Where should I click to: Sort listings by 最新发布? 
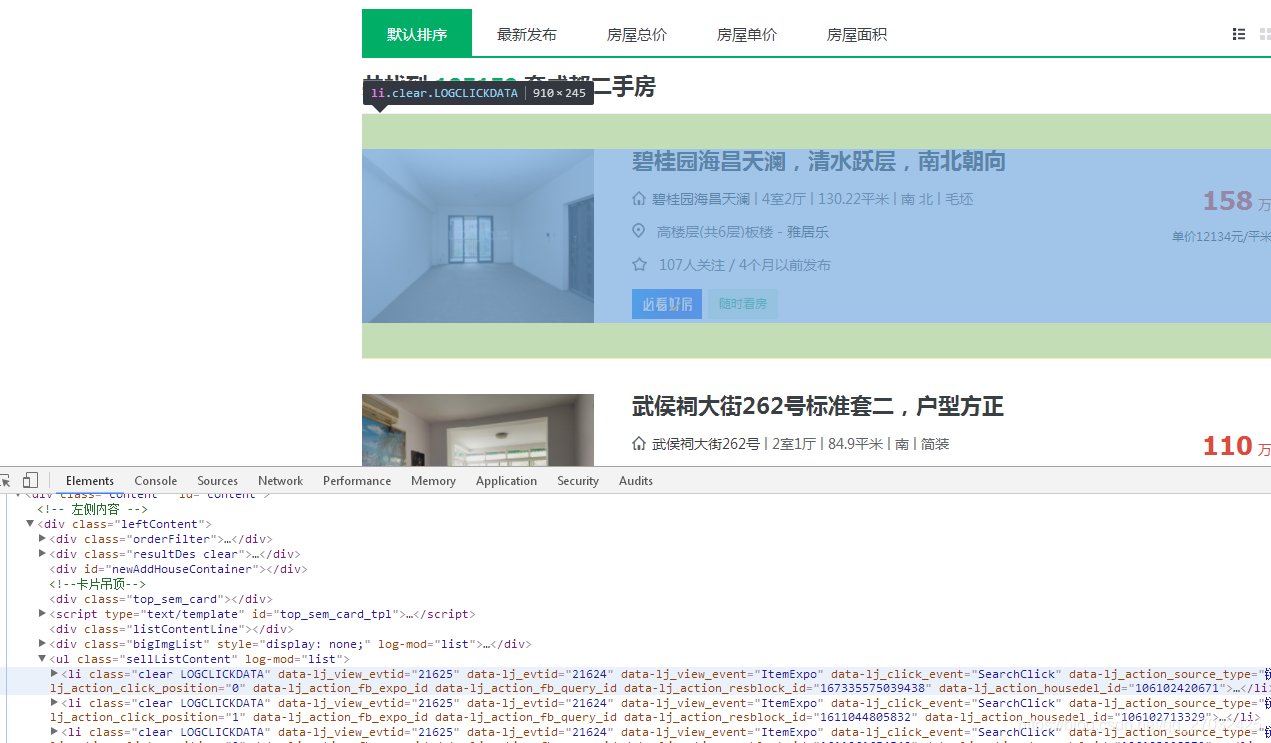coord(527,34)
